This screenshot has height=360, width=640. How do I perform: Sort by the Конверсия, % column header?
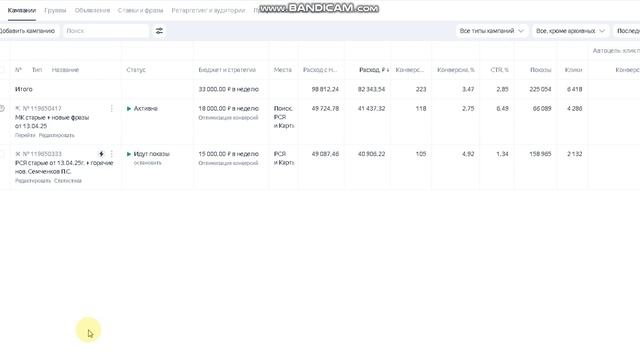(x=456, y=70)
